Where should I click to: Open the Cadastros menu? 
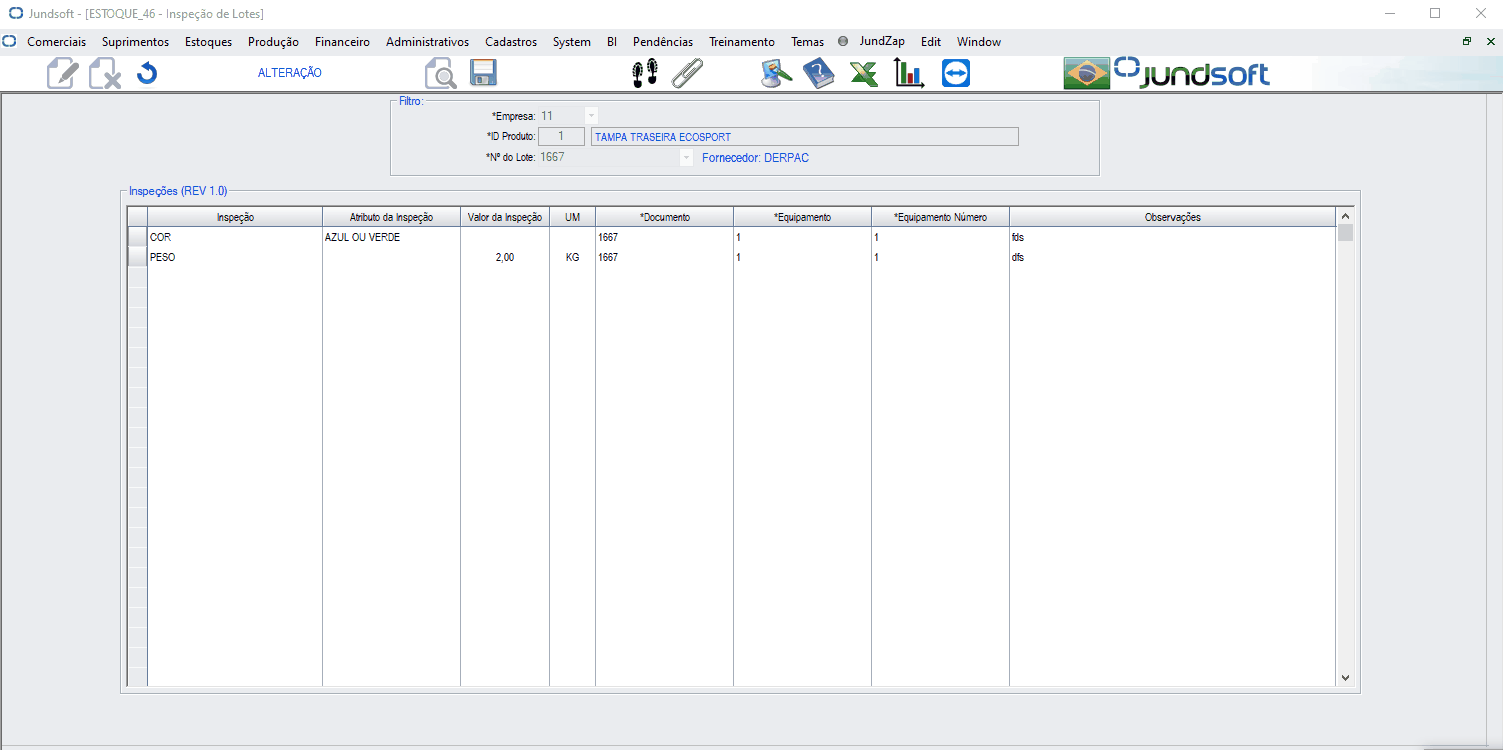[x=511, y=42]
